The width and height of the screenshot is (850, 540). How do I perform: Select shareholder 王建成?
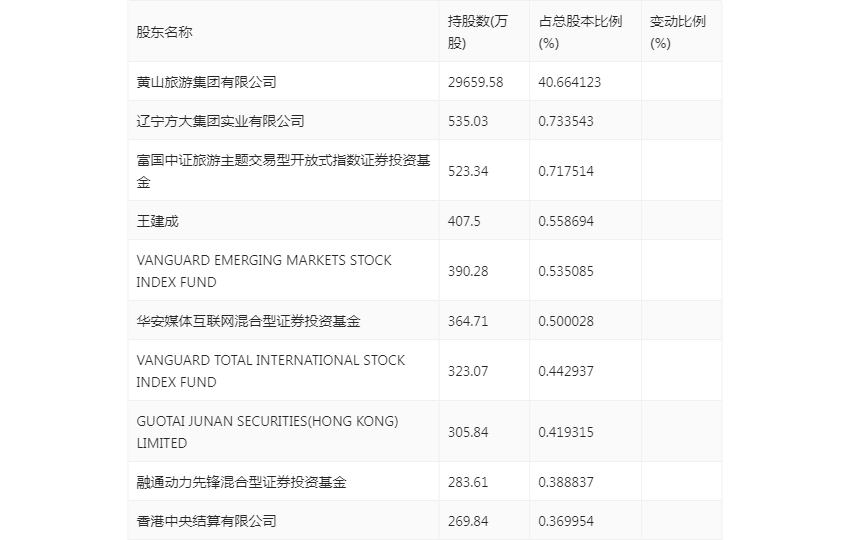pos(157,221)
